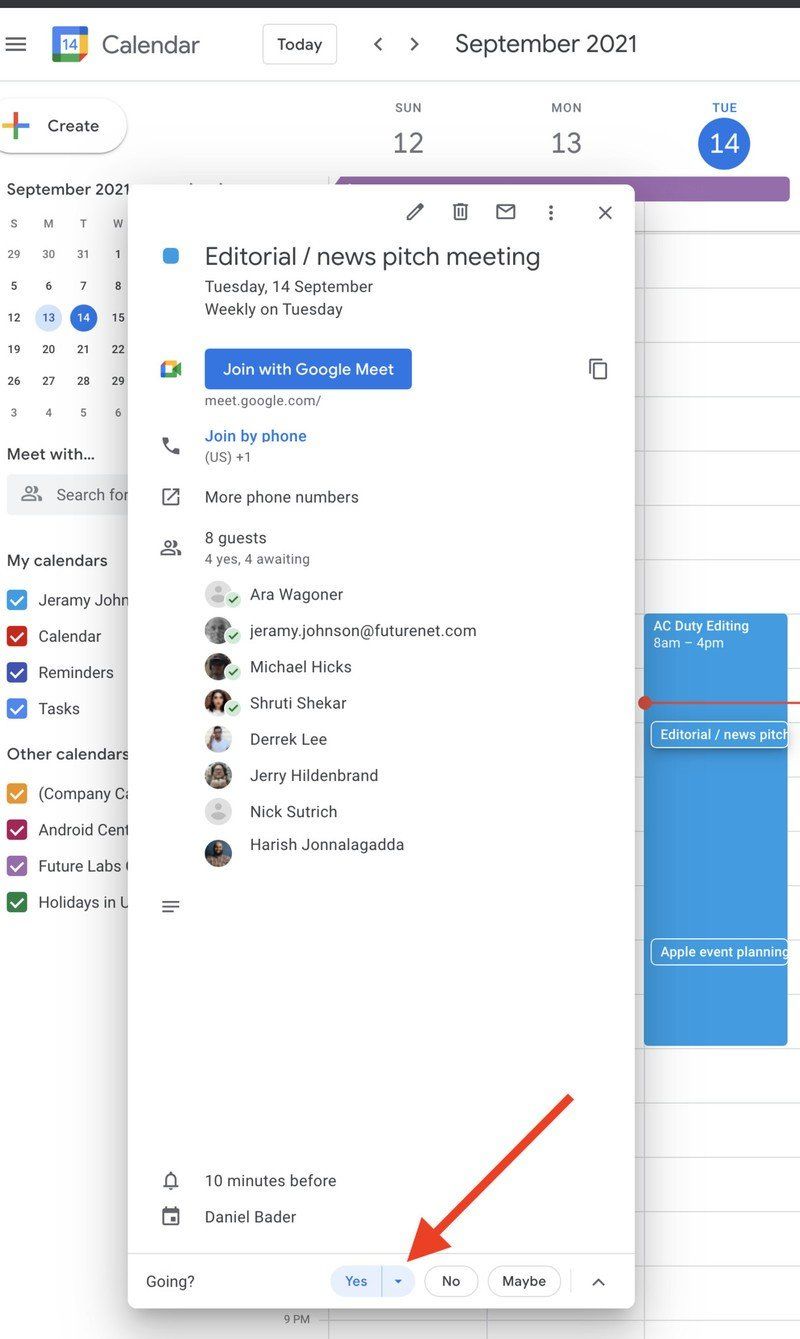Uncheck the Calendar checkbox
This screenshot has width=800, height=1339.
[x=17, y=636]
